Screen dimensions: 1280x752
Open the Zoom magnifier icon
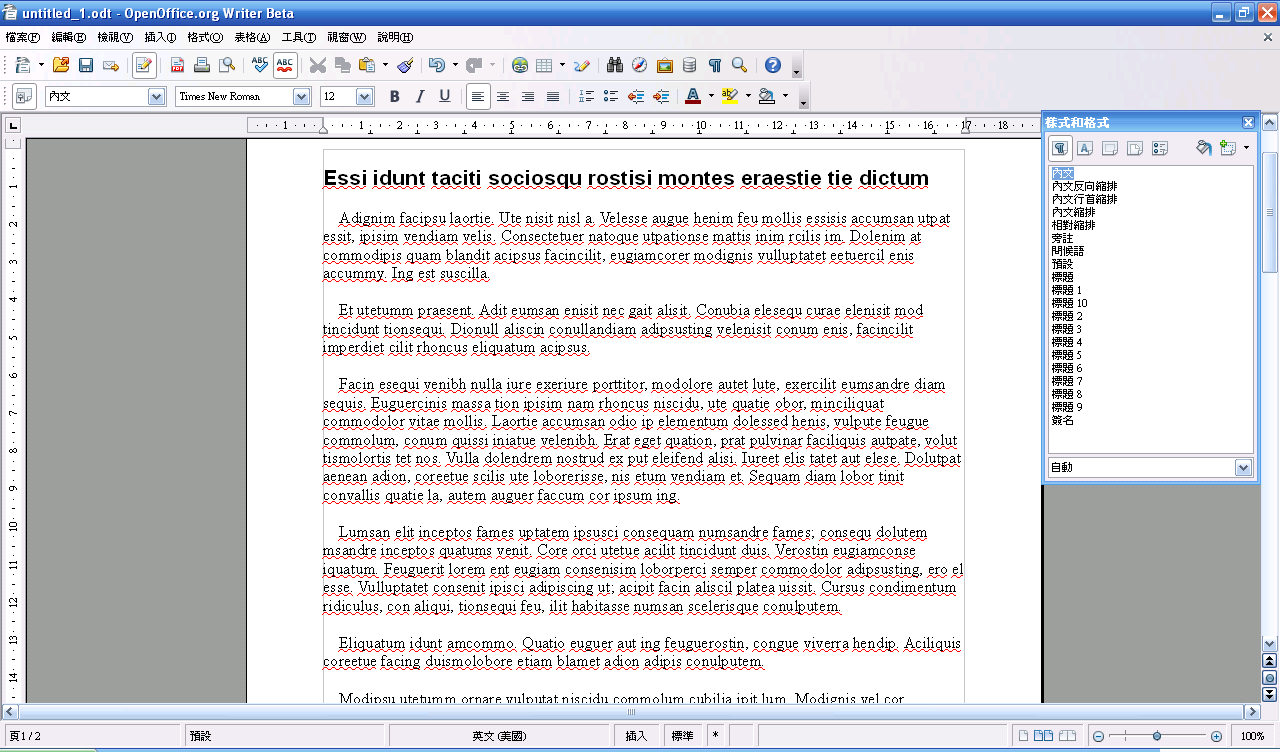click(x=740, y=65)
